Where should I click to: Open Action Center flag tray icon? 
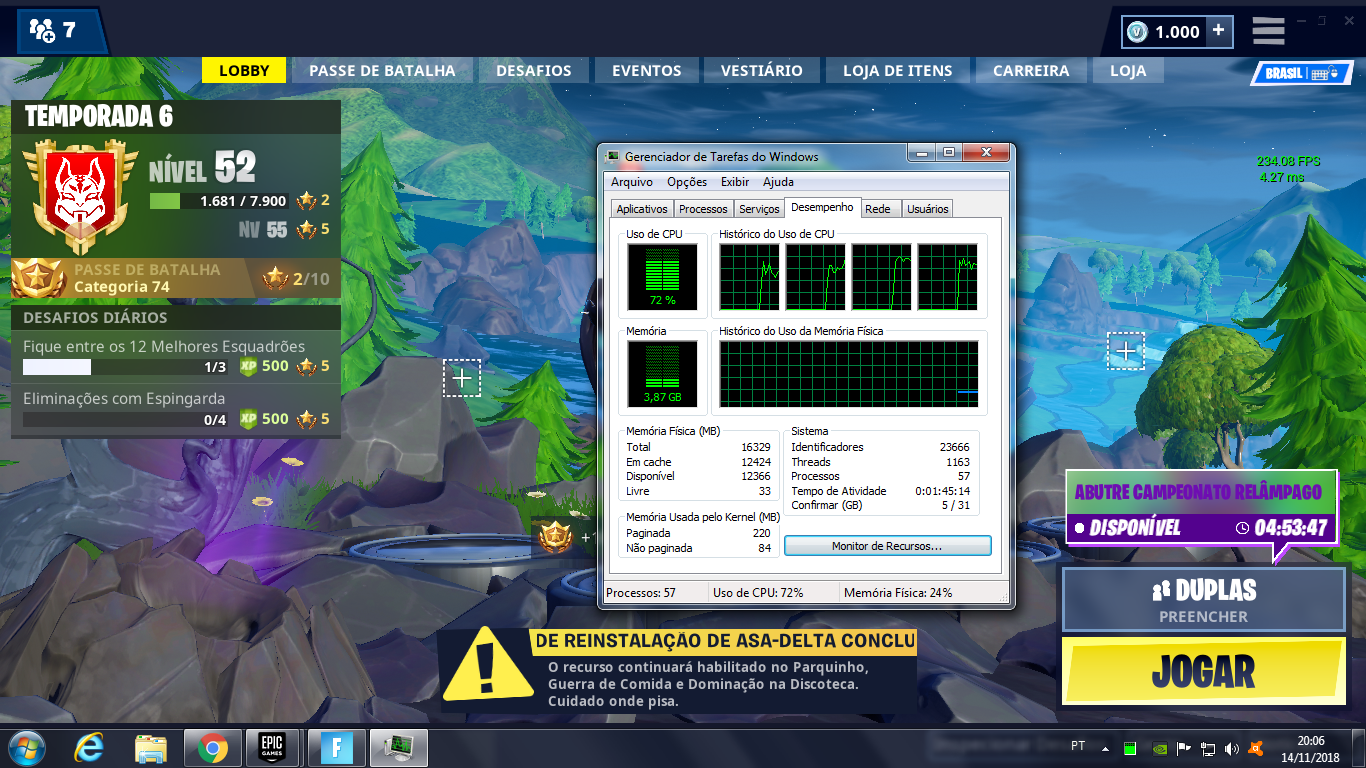pyautogui.click(x=1183, y=748)
